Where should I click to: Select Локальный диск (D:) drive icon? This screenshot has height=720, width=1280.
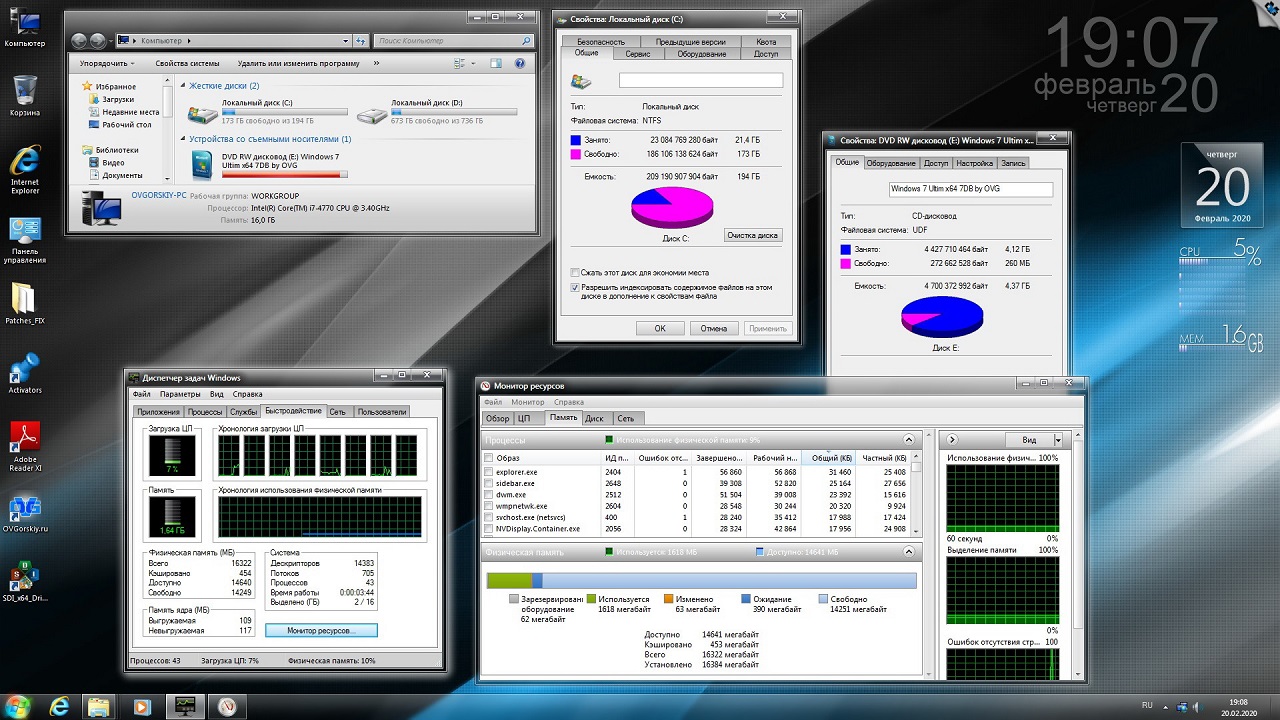tap(373, 114)
